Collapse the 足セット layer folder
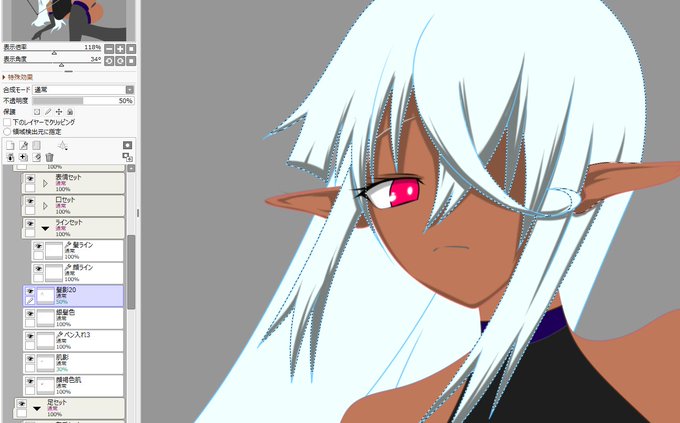The image size is (680, 423). [x=37, y=409]
